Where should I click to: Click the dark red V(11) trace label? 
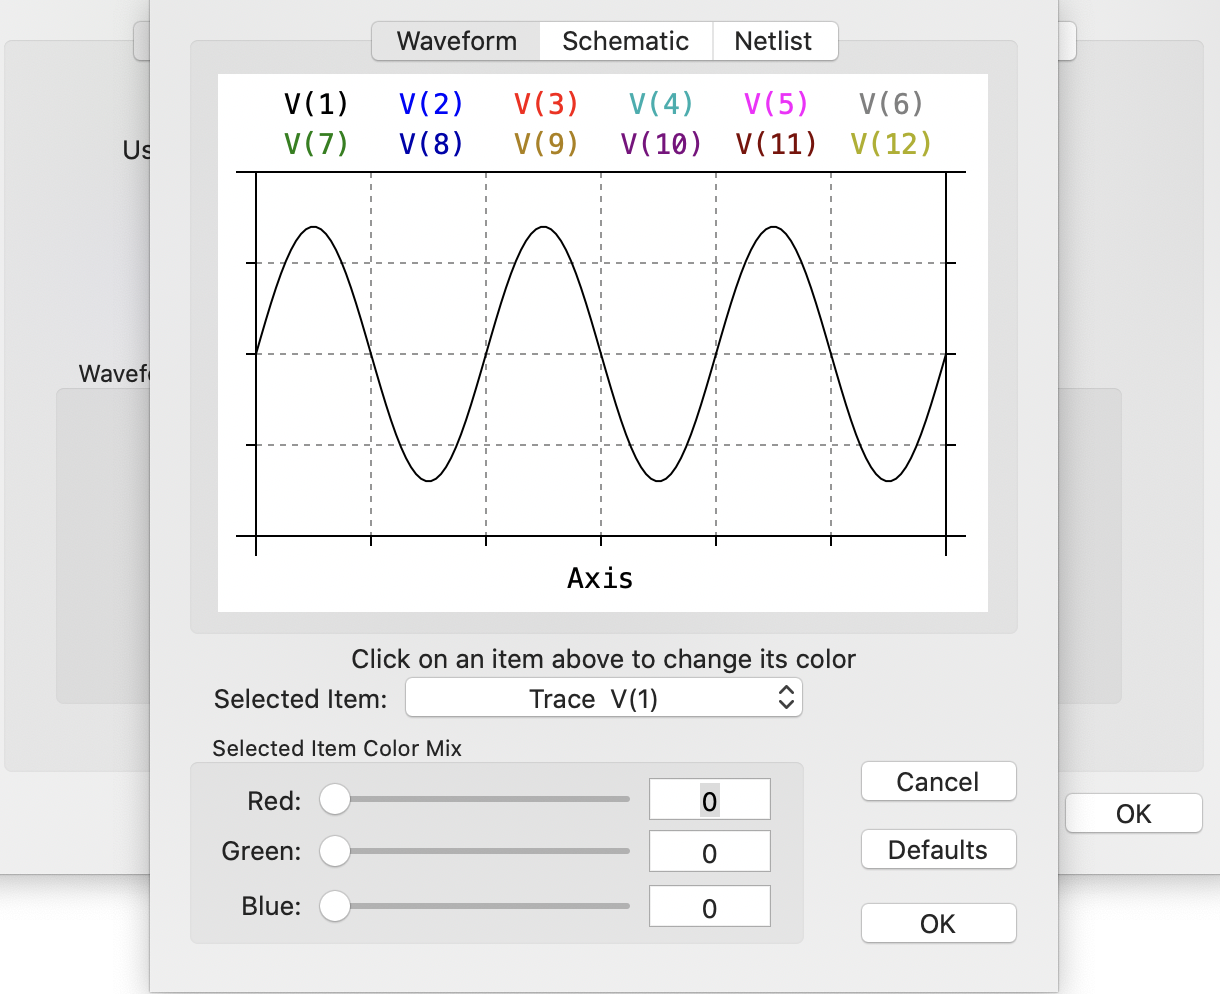click(775, 143)
